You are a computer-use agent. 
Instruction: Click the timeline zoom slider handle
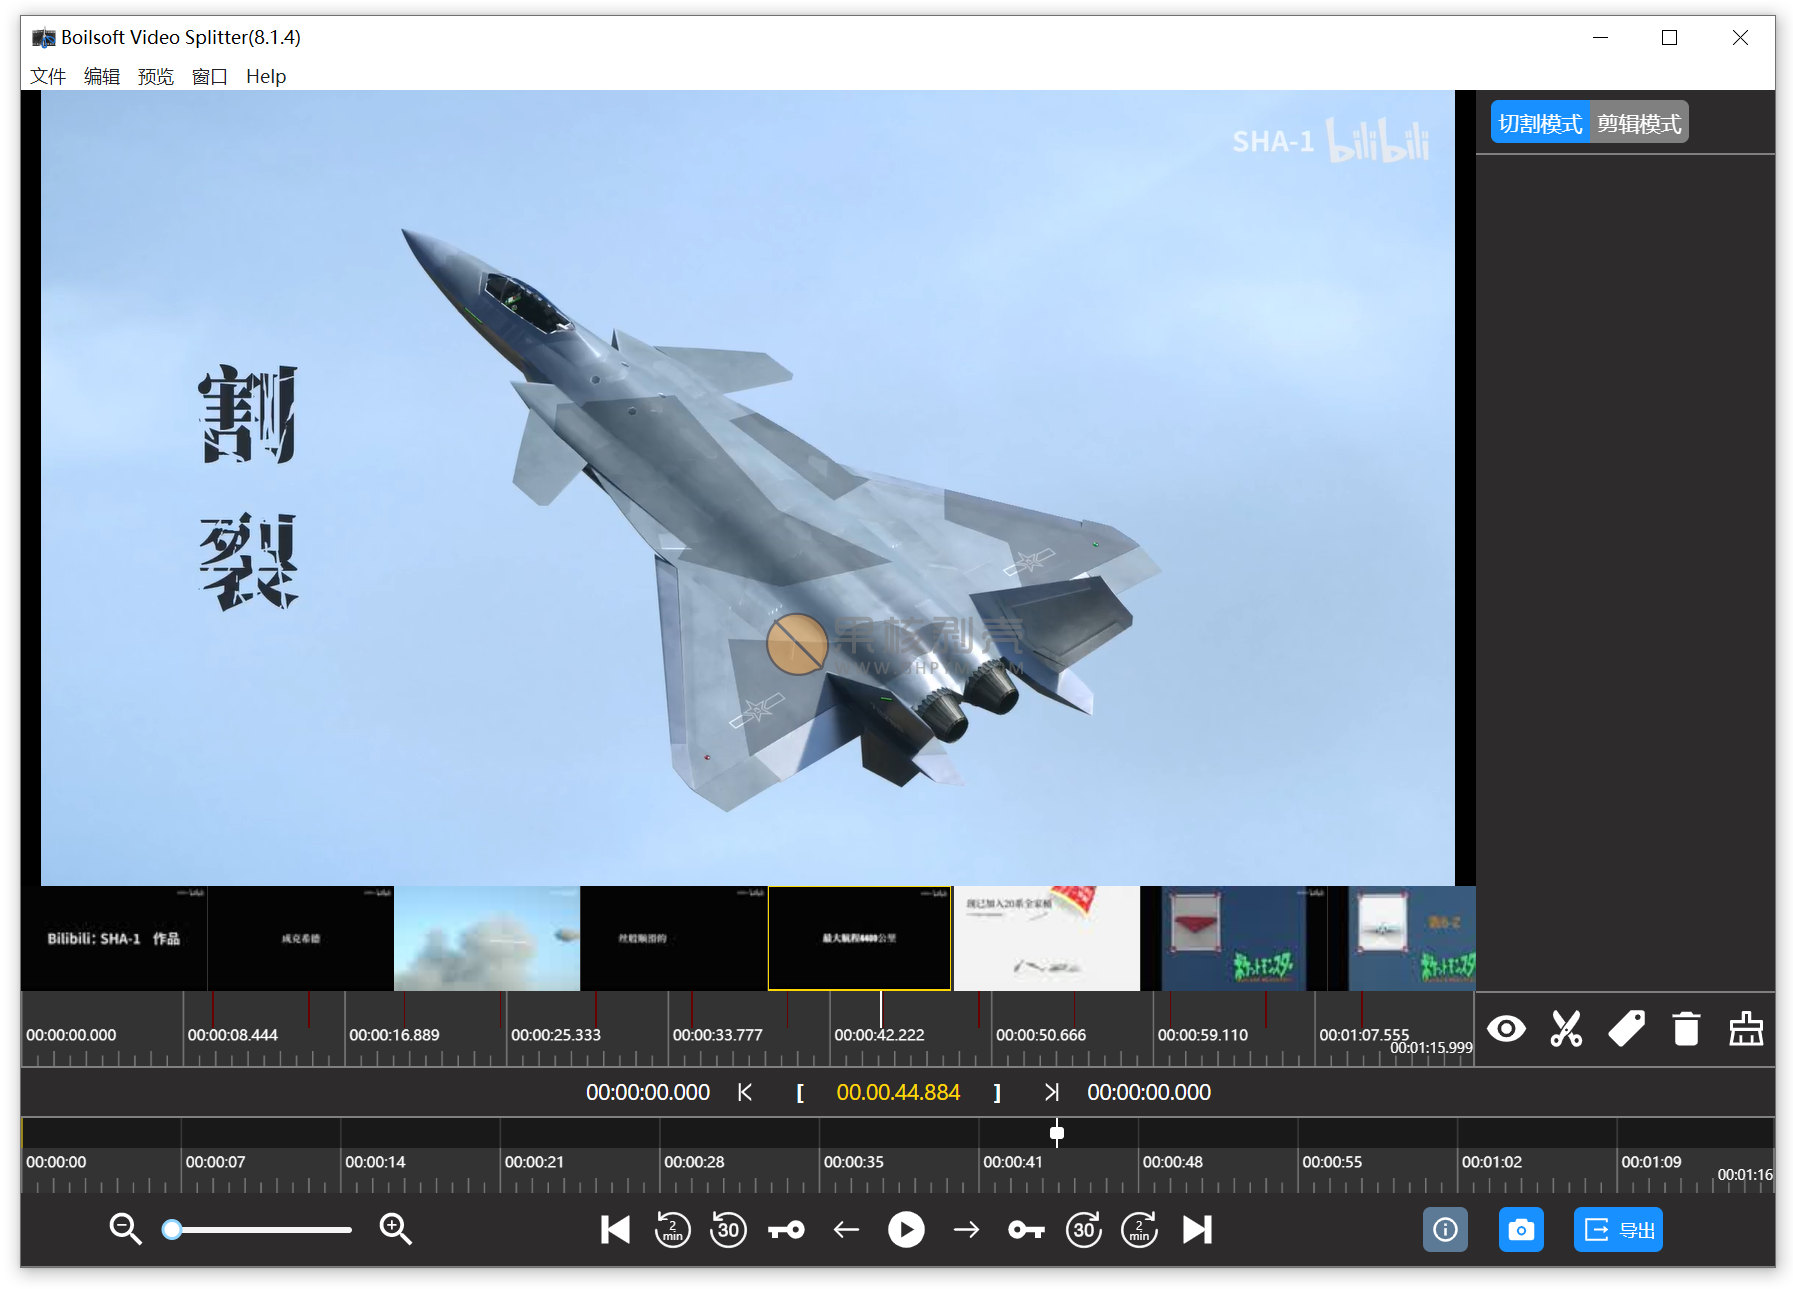[172, 1229]
